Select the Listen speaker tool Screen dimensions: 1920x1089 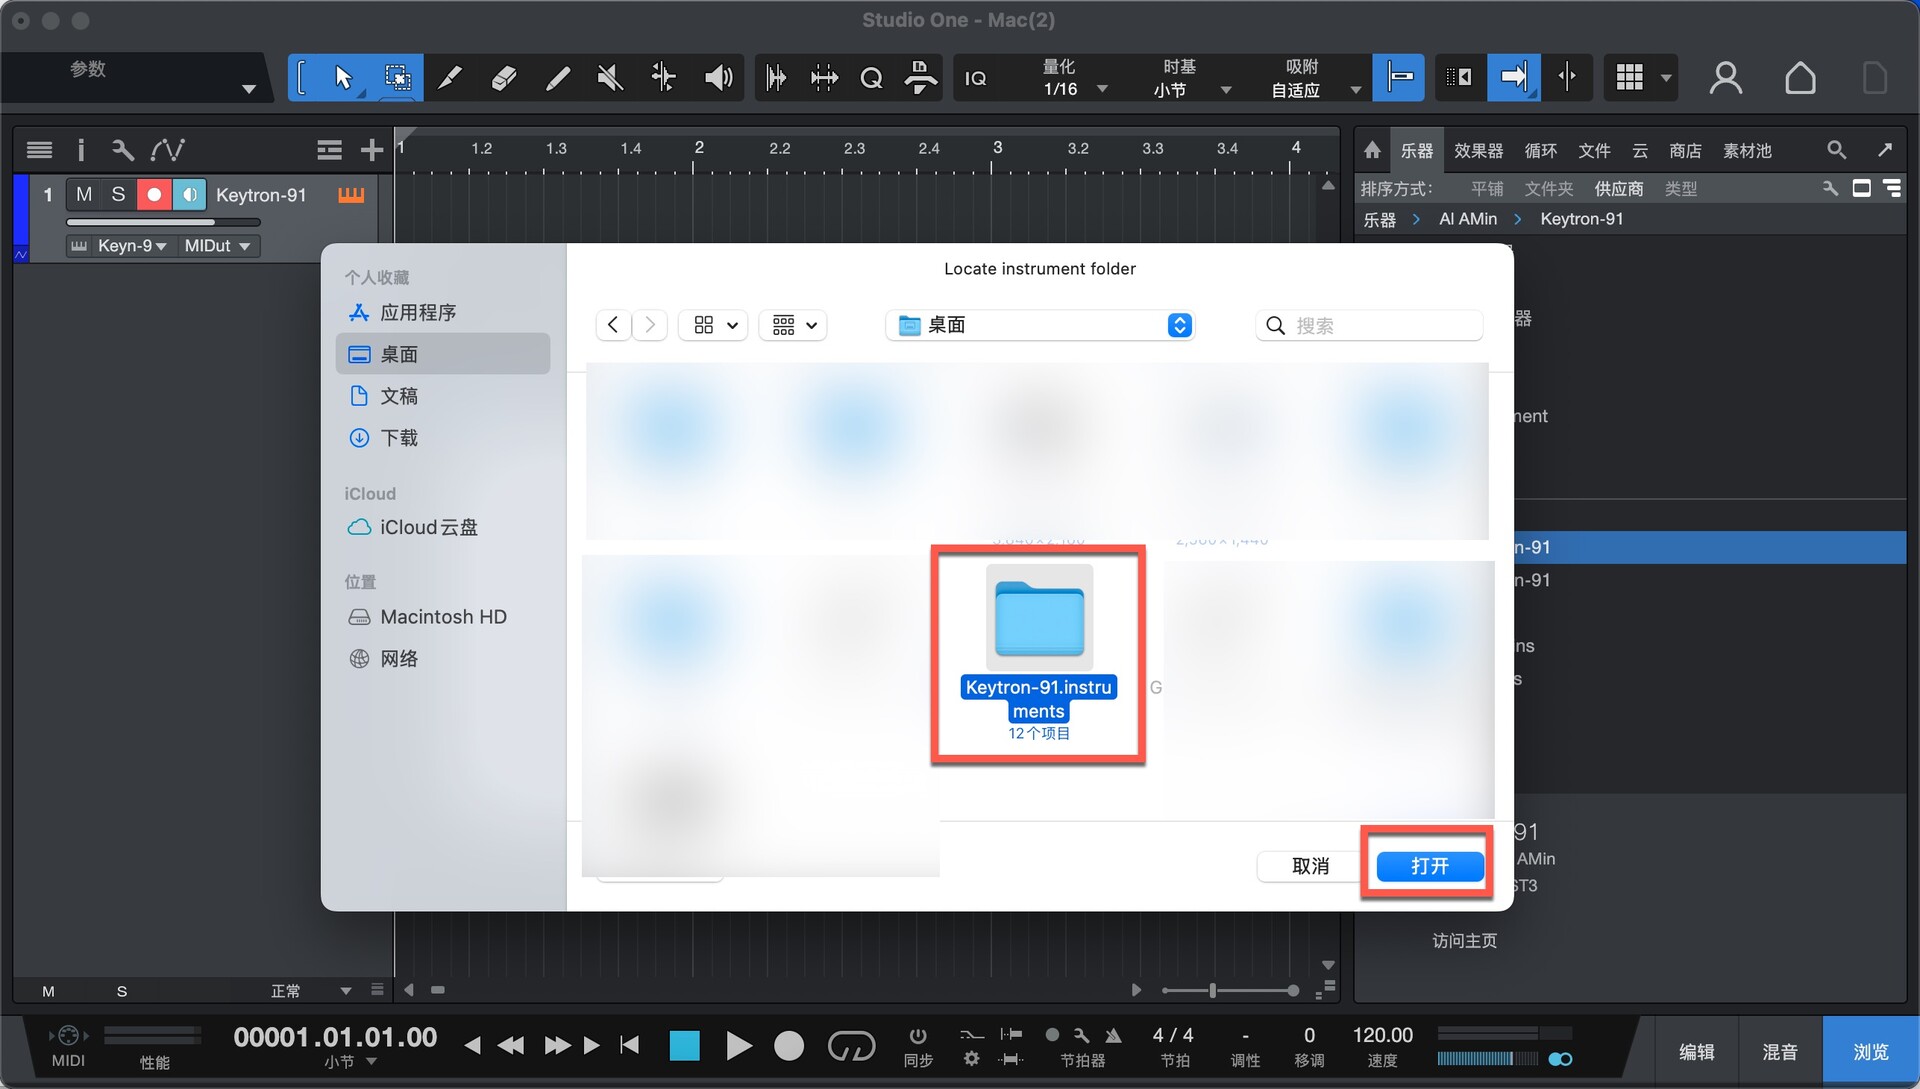pyautogui.click(x=718, y=77)
